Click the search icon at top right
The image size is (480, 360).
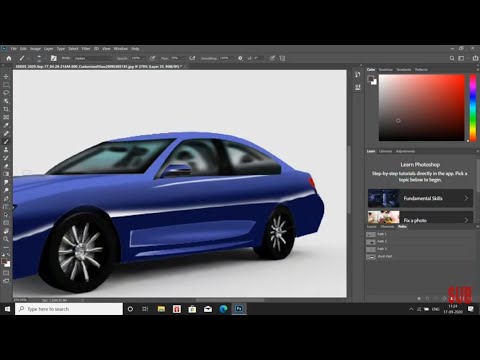click(452, 58)
